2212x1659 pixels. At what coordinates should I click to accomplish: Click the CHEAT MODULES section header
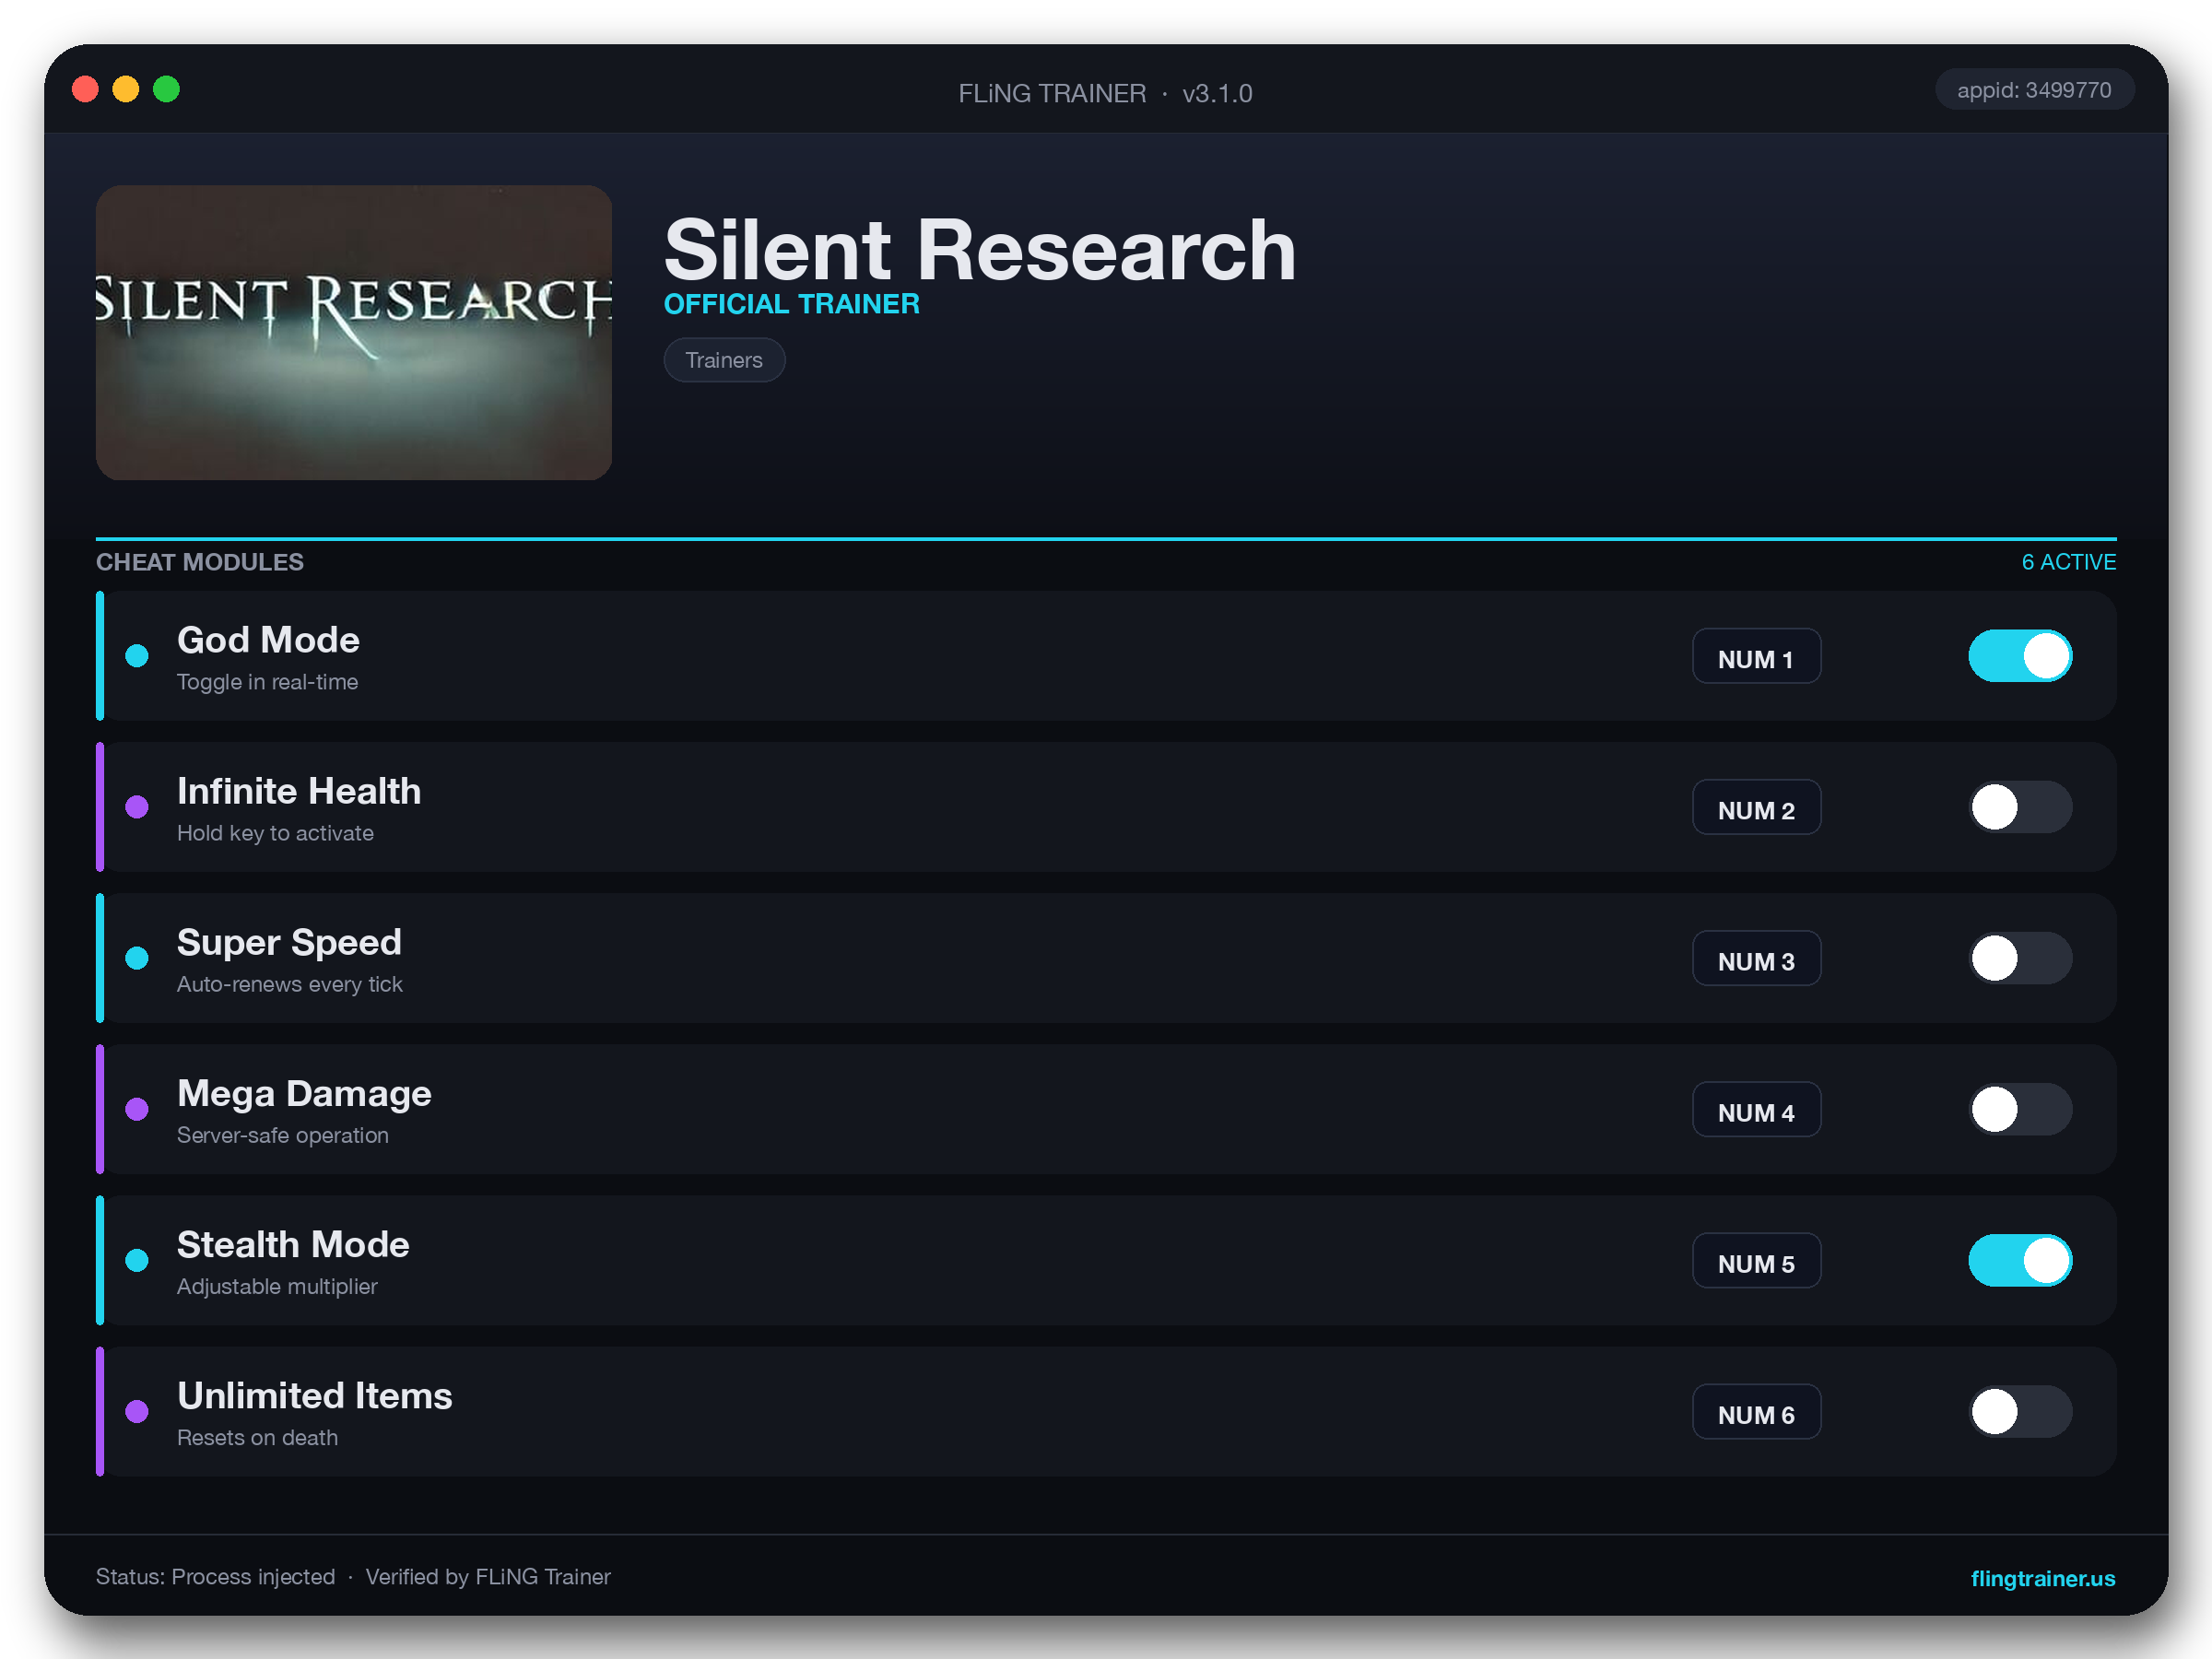click(200, 562)
